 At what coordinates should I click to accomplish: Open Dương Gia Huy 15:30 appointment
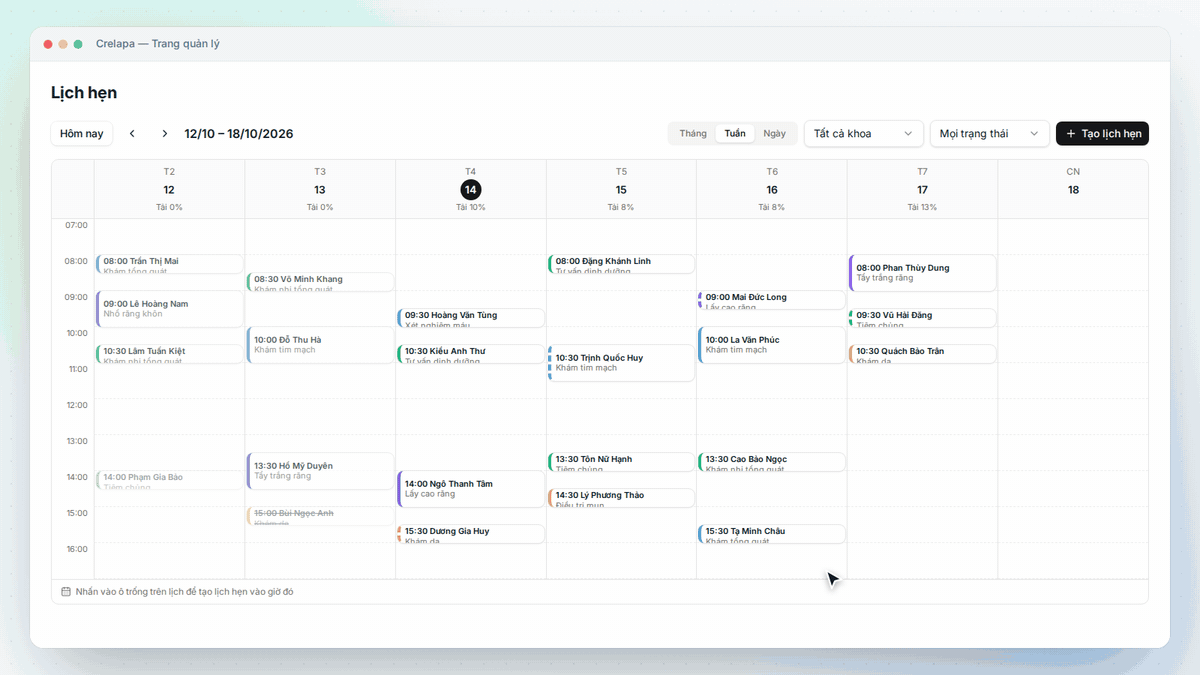471,534
